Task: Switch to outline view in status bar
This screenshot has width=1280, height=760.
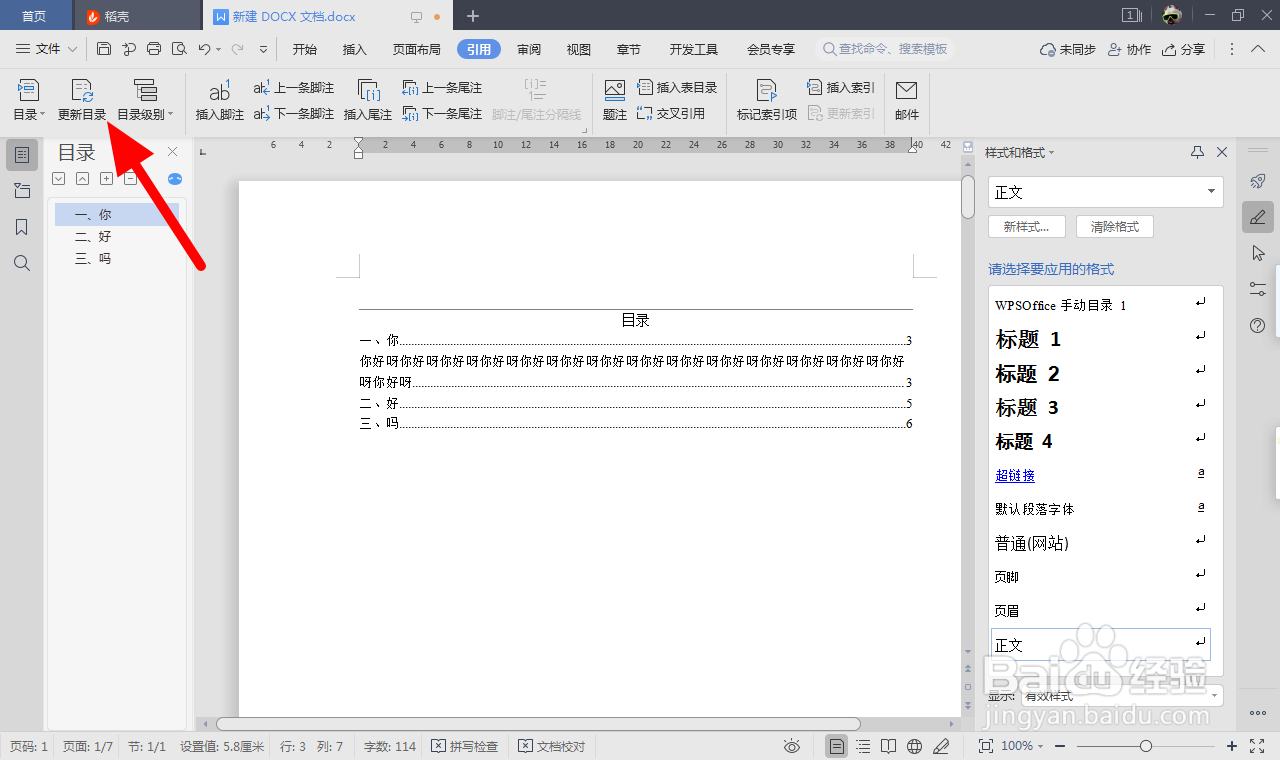Action: [863, 746]
